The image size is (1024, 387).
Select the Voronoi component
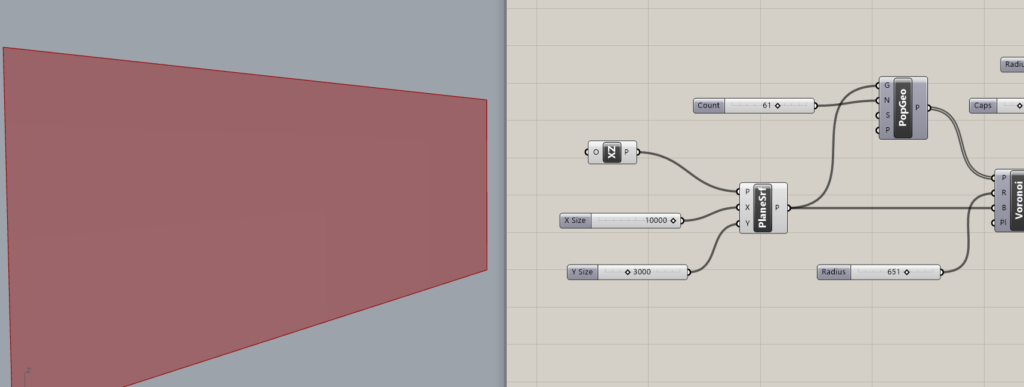pos(1016,201)
